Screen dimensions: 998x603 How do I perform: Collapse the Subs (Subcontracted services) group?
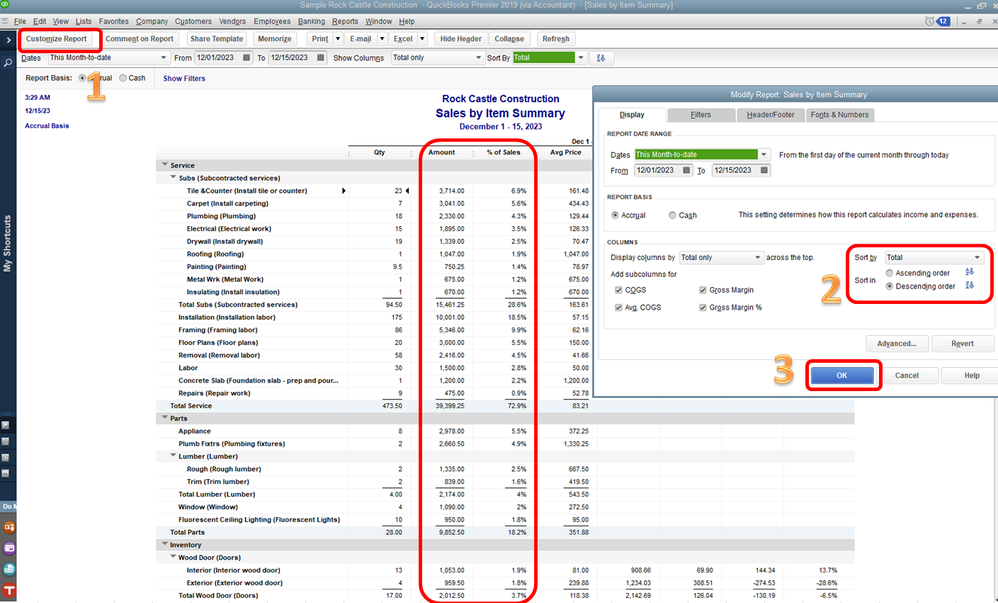pos(173,177)
